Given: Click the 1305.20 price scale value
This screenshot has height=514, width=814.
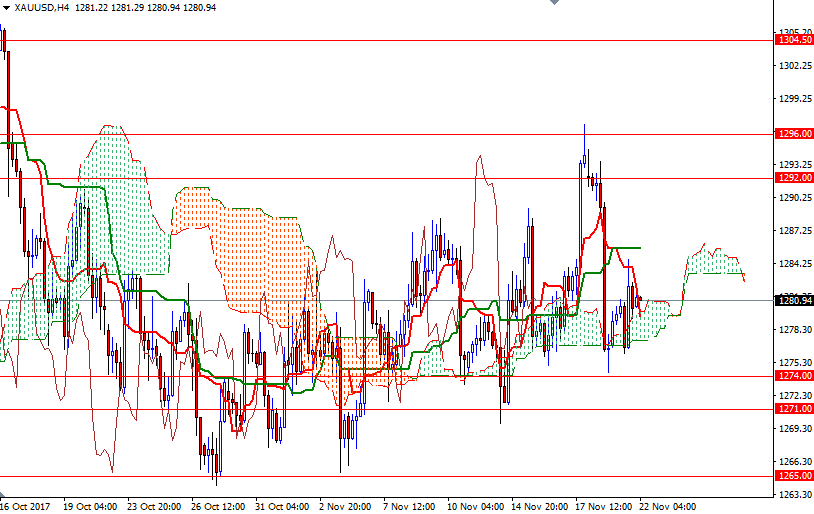Looking at the screenshot, I should click(794, 32).
